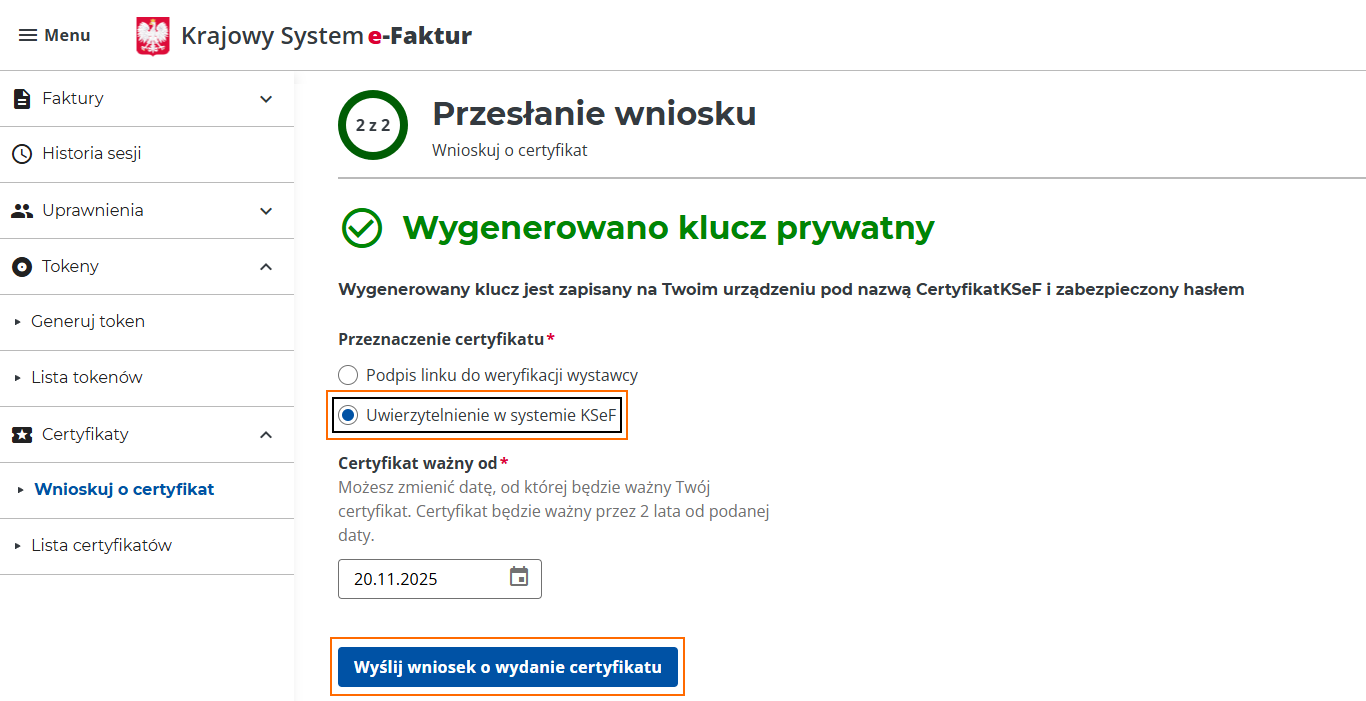Screen dimensions: 1366x701
Task: Open Generuj token menu item
Action: [x=88, y=322]
